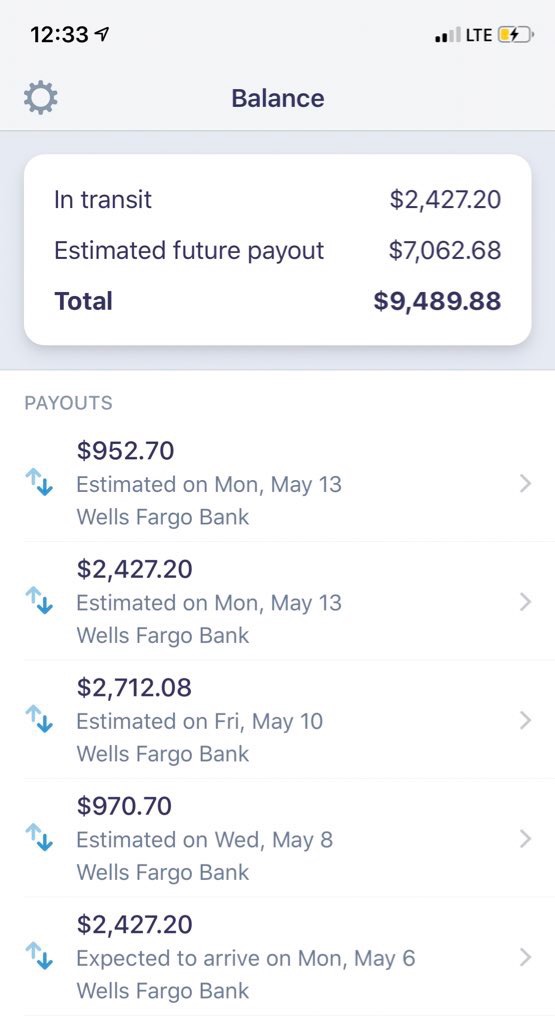Open chevron for payout expected to arrive May 6
555x1024 pixels.
525,957
